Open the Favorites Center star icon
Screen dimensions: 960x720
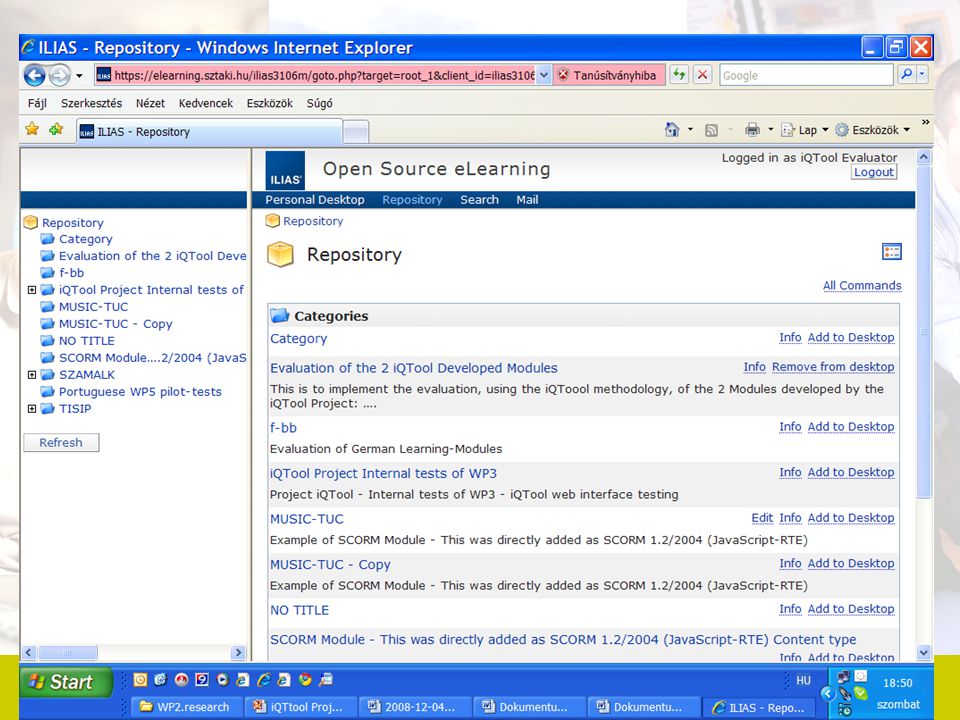[x=32, y=129]
